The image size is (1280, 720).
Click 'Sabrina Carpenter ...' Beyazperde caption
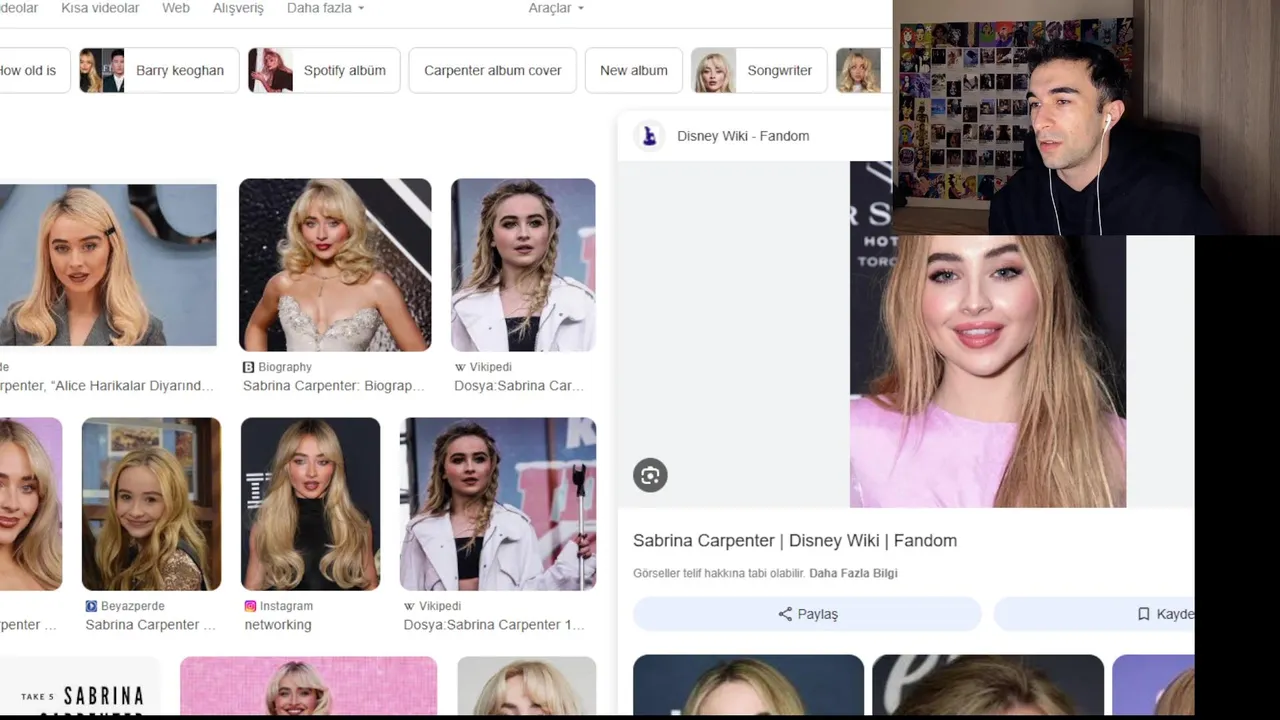150,625
